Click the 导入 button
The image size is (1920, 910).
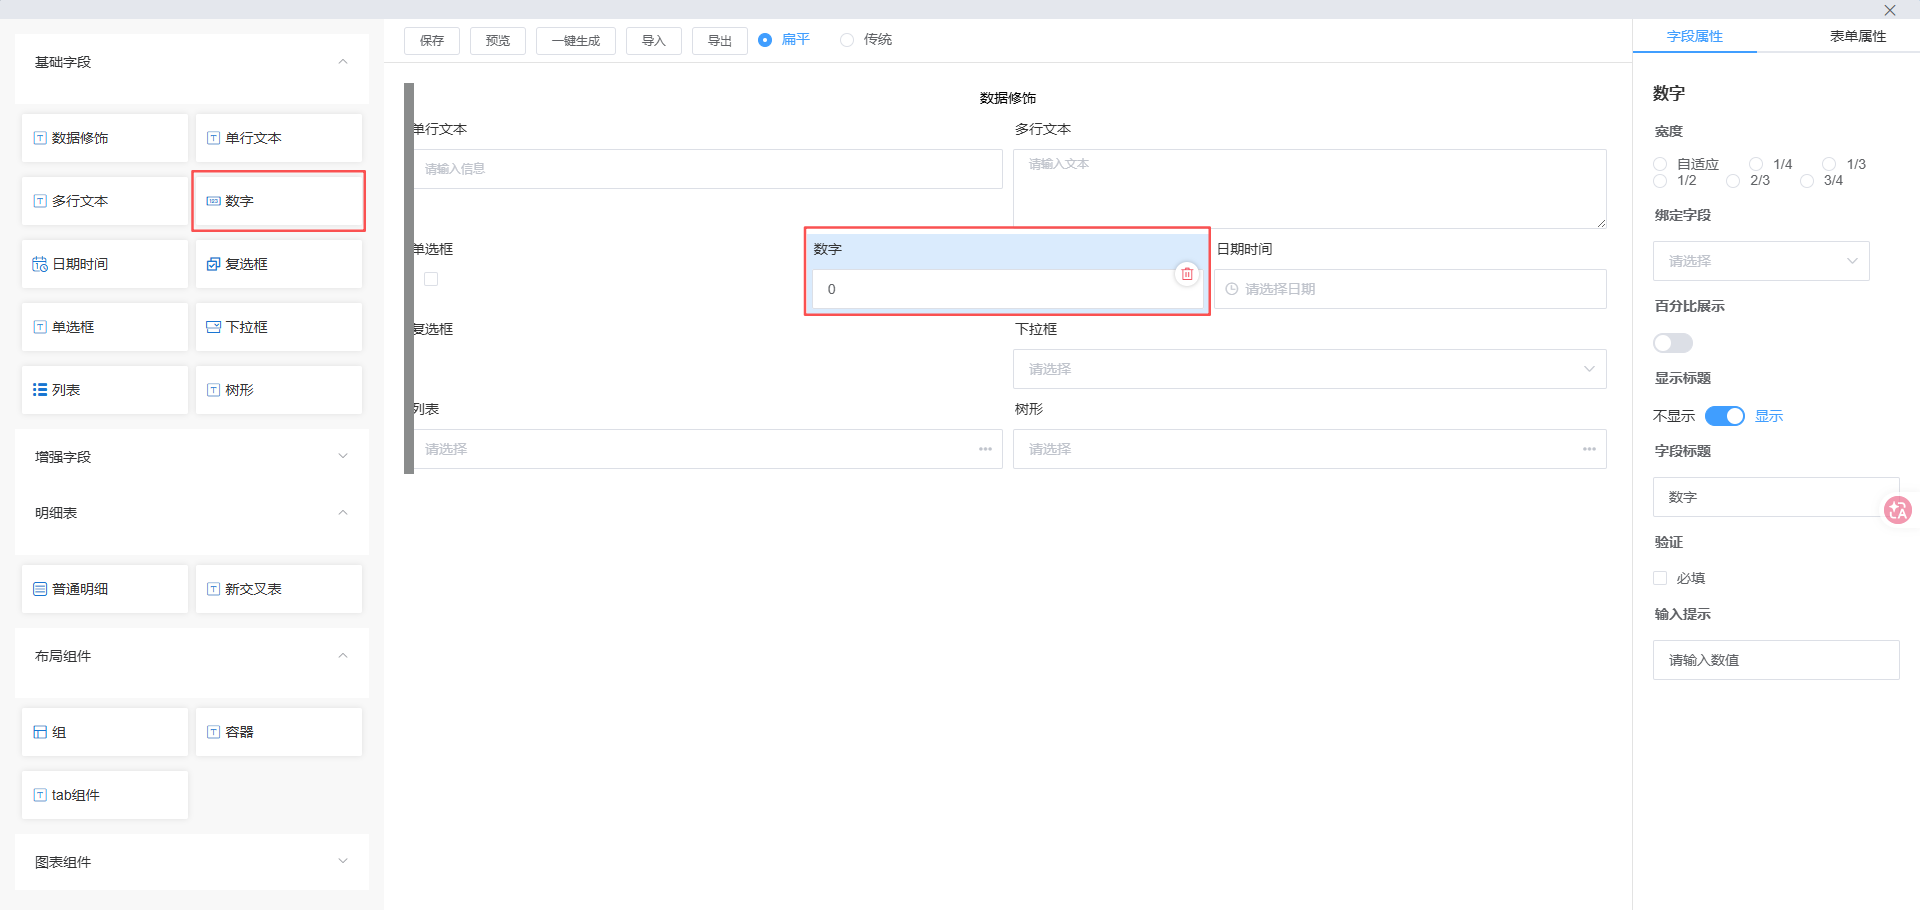tap(654, 41)
